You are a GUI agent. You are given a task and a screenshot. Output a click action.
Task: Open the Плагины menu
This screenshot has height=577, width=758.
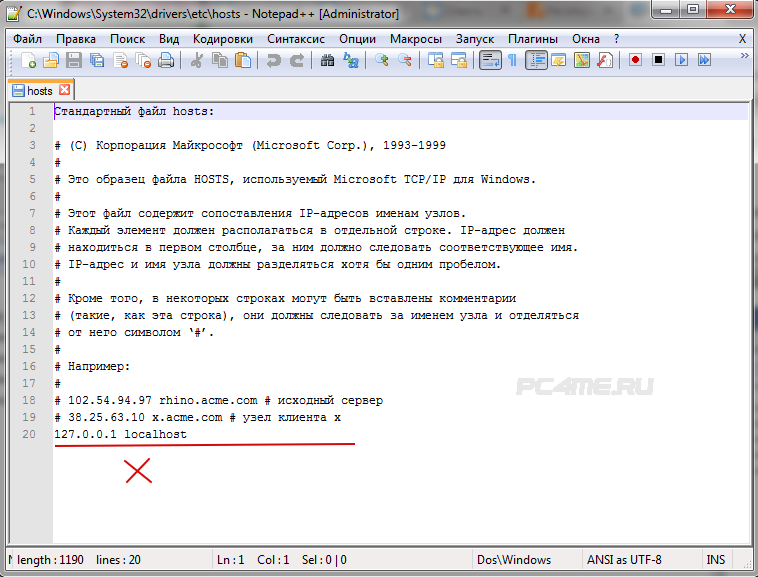[533, 39]
